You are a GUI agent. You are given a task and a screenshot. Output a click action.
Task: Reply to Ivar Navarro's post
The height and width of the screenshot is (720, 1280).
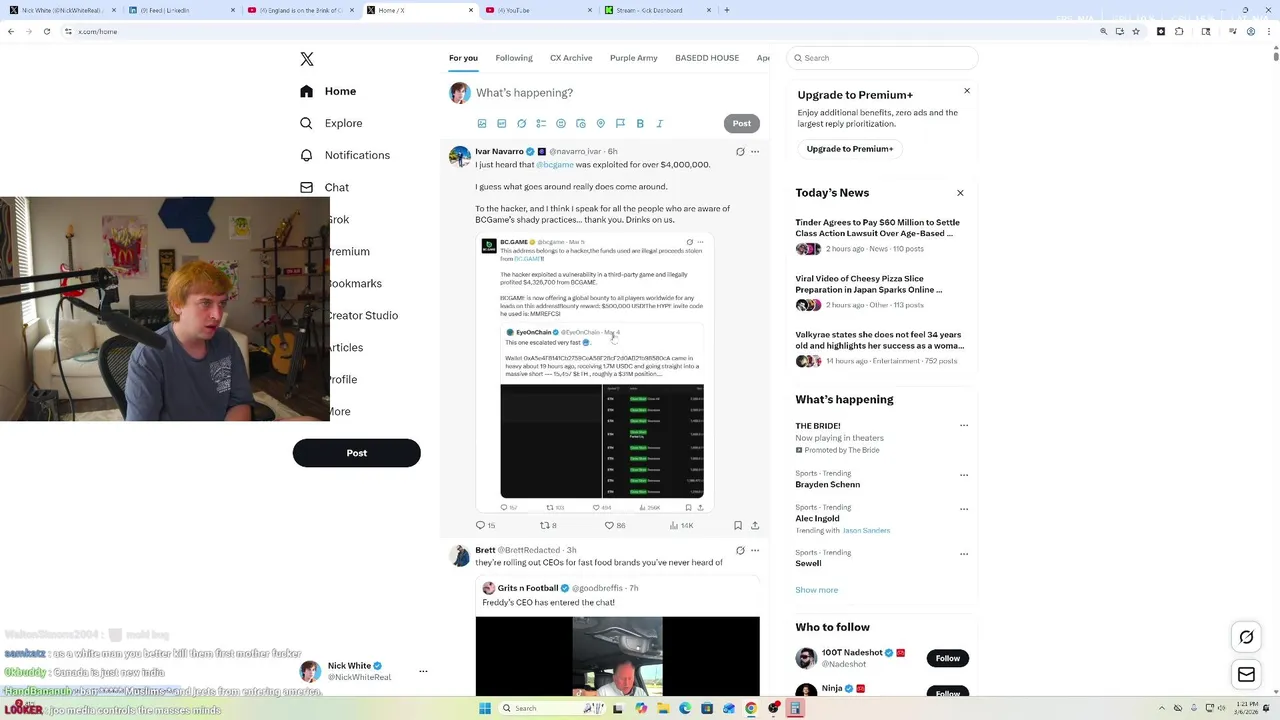point(485,525)
